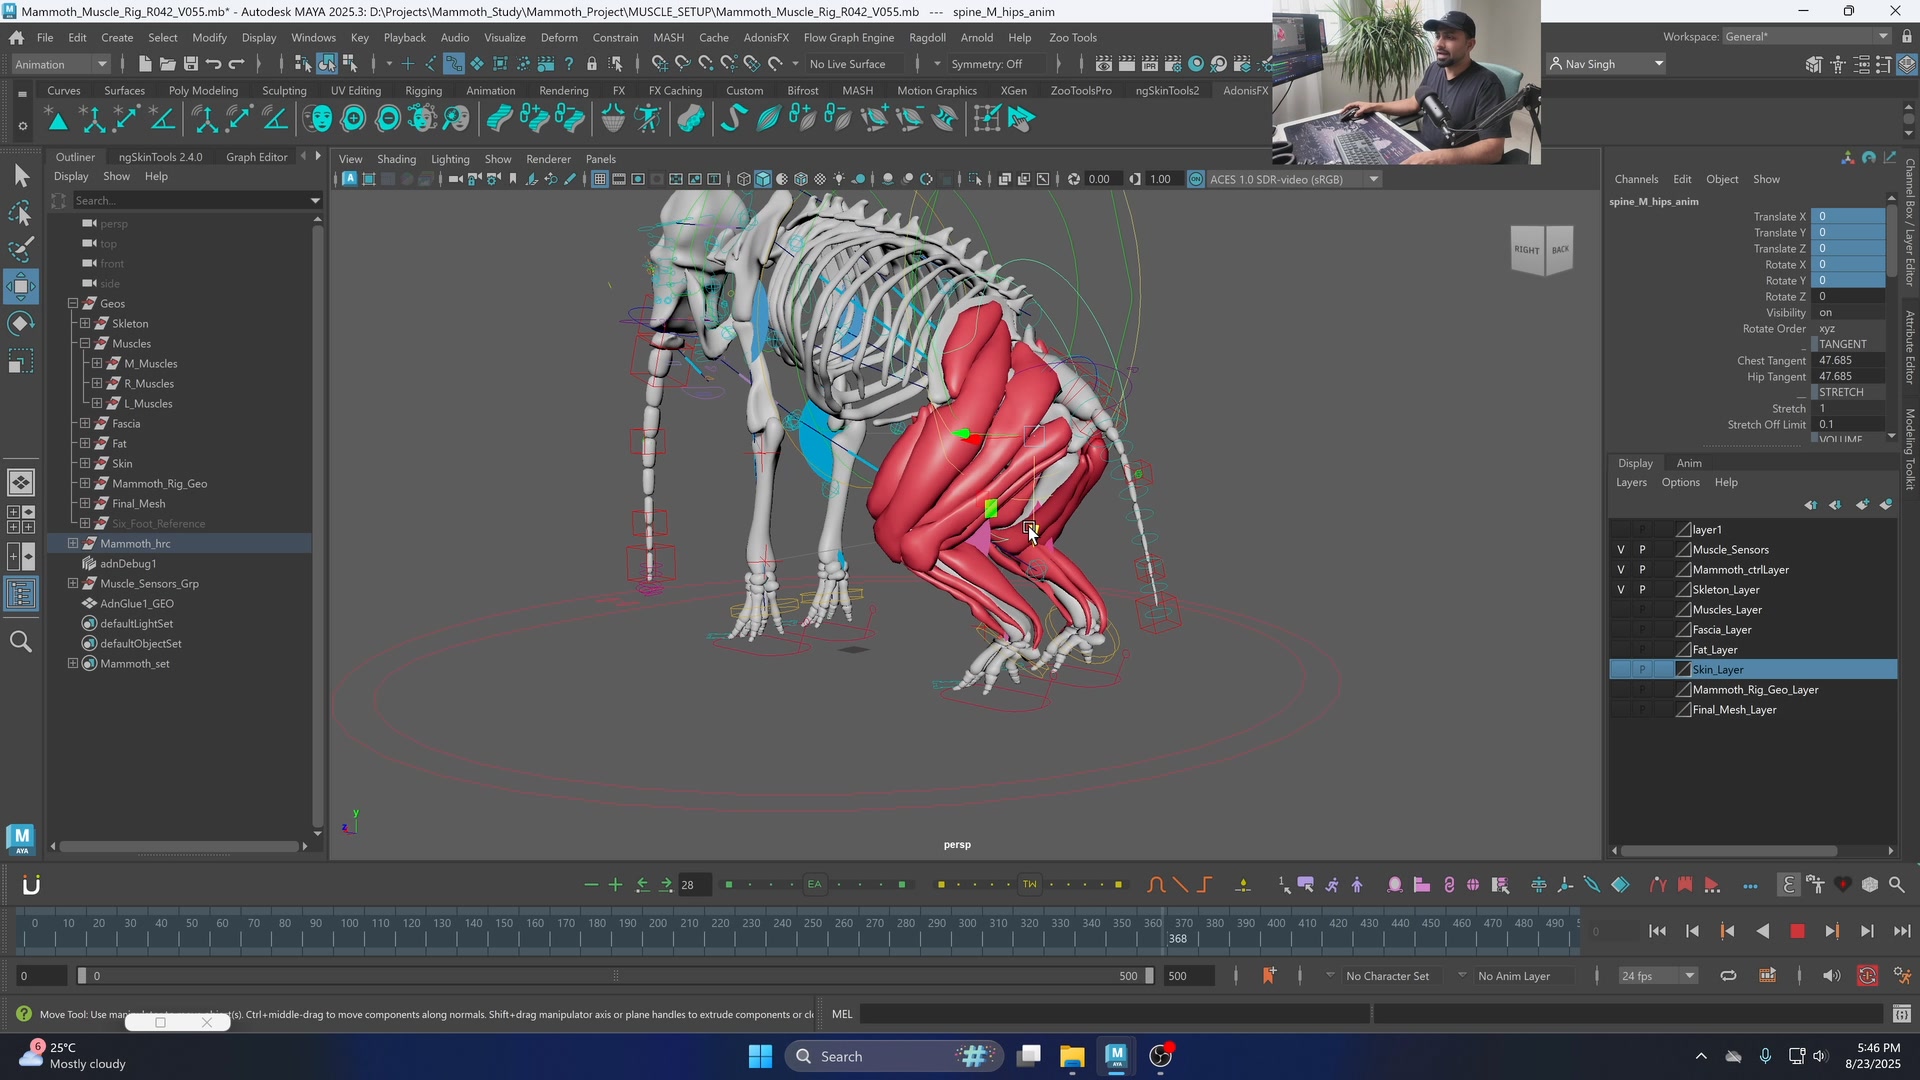Expand the Mammoth_hrc outliner node
The width and height of the screenshot is (1920, 1080).
(72, 543)
